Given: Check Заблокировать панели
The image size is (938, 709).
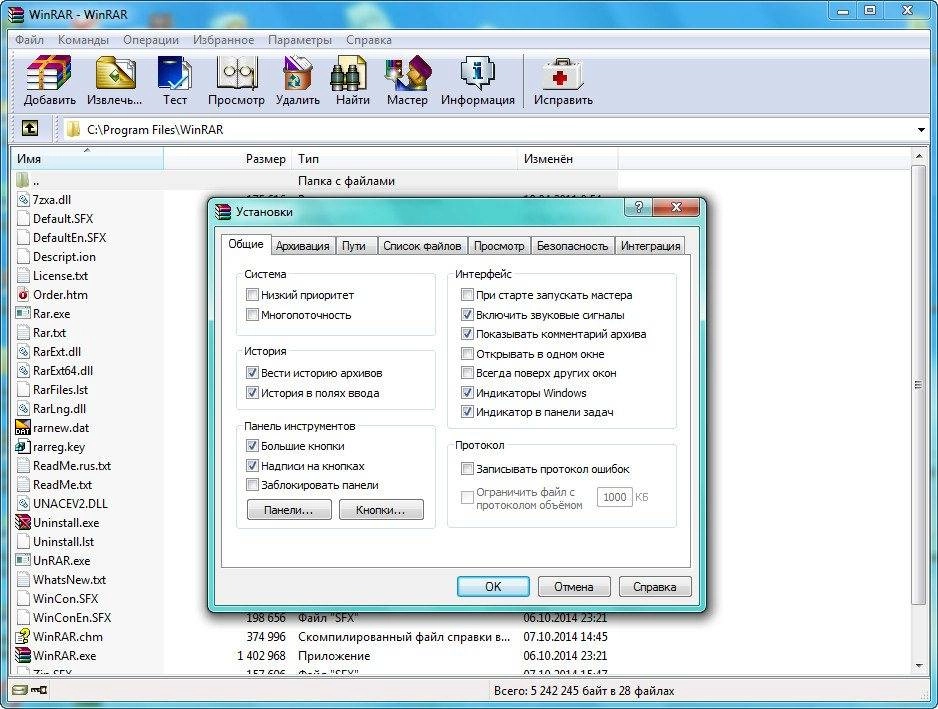Looking at the screenshot, I should (252, 485).
